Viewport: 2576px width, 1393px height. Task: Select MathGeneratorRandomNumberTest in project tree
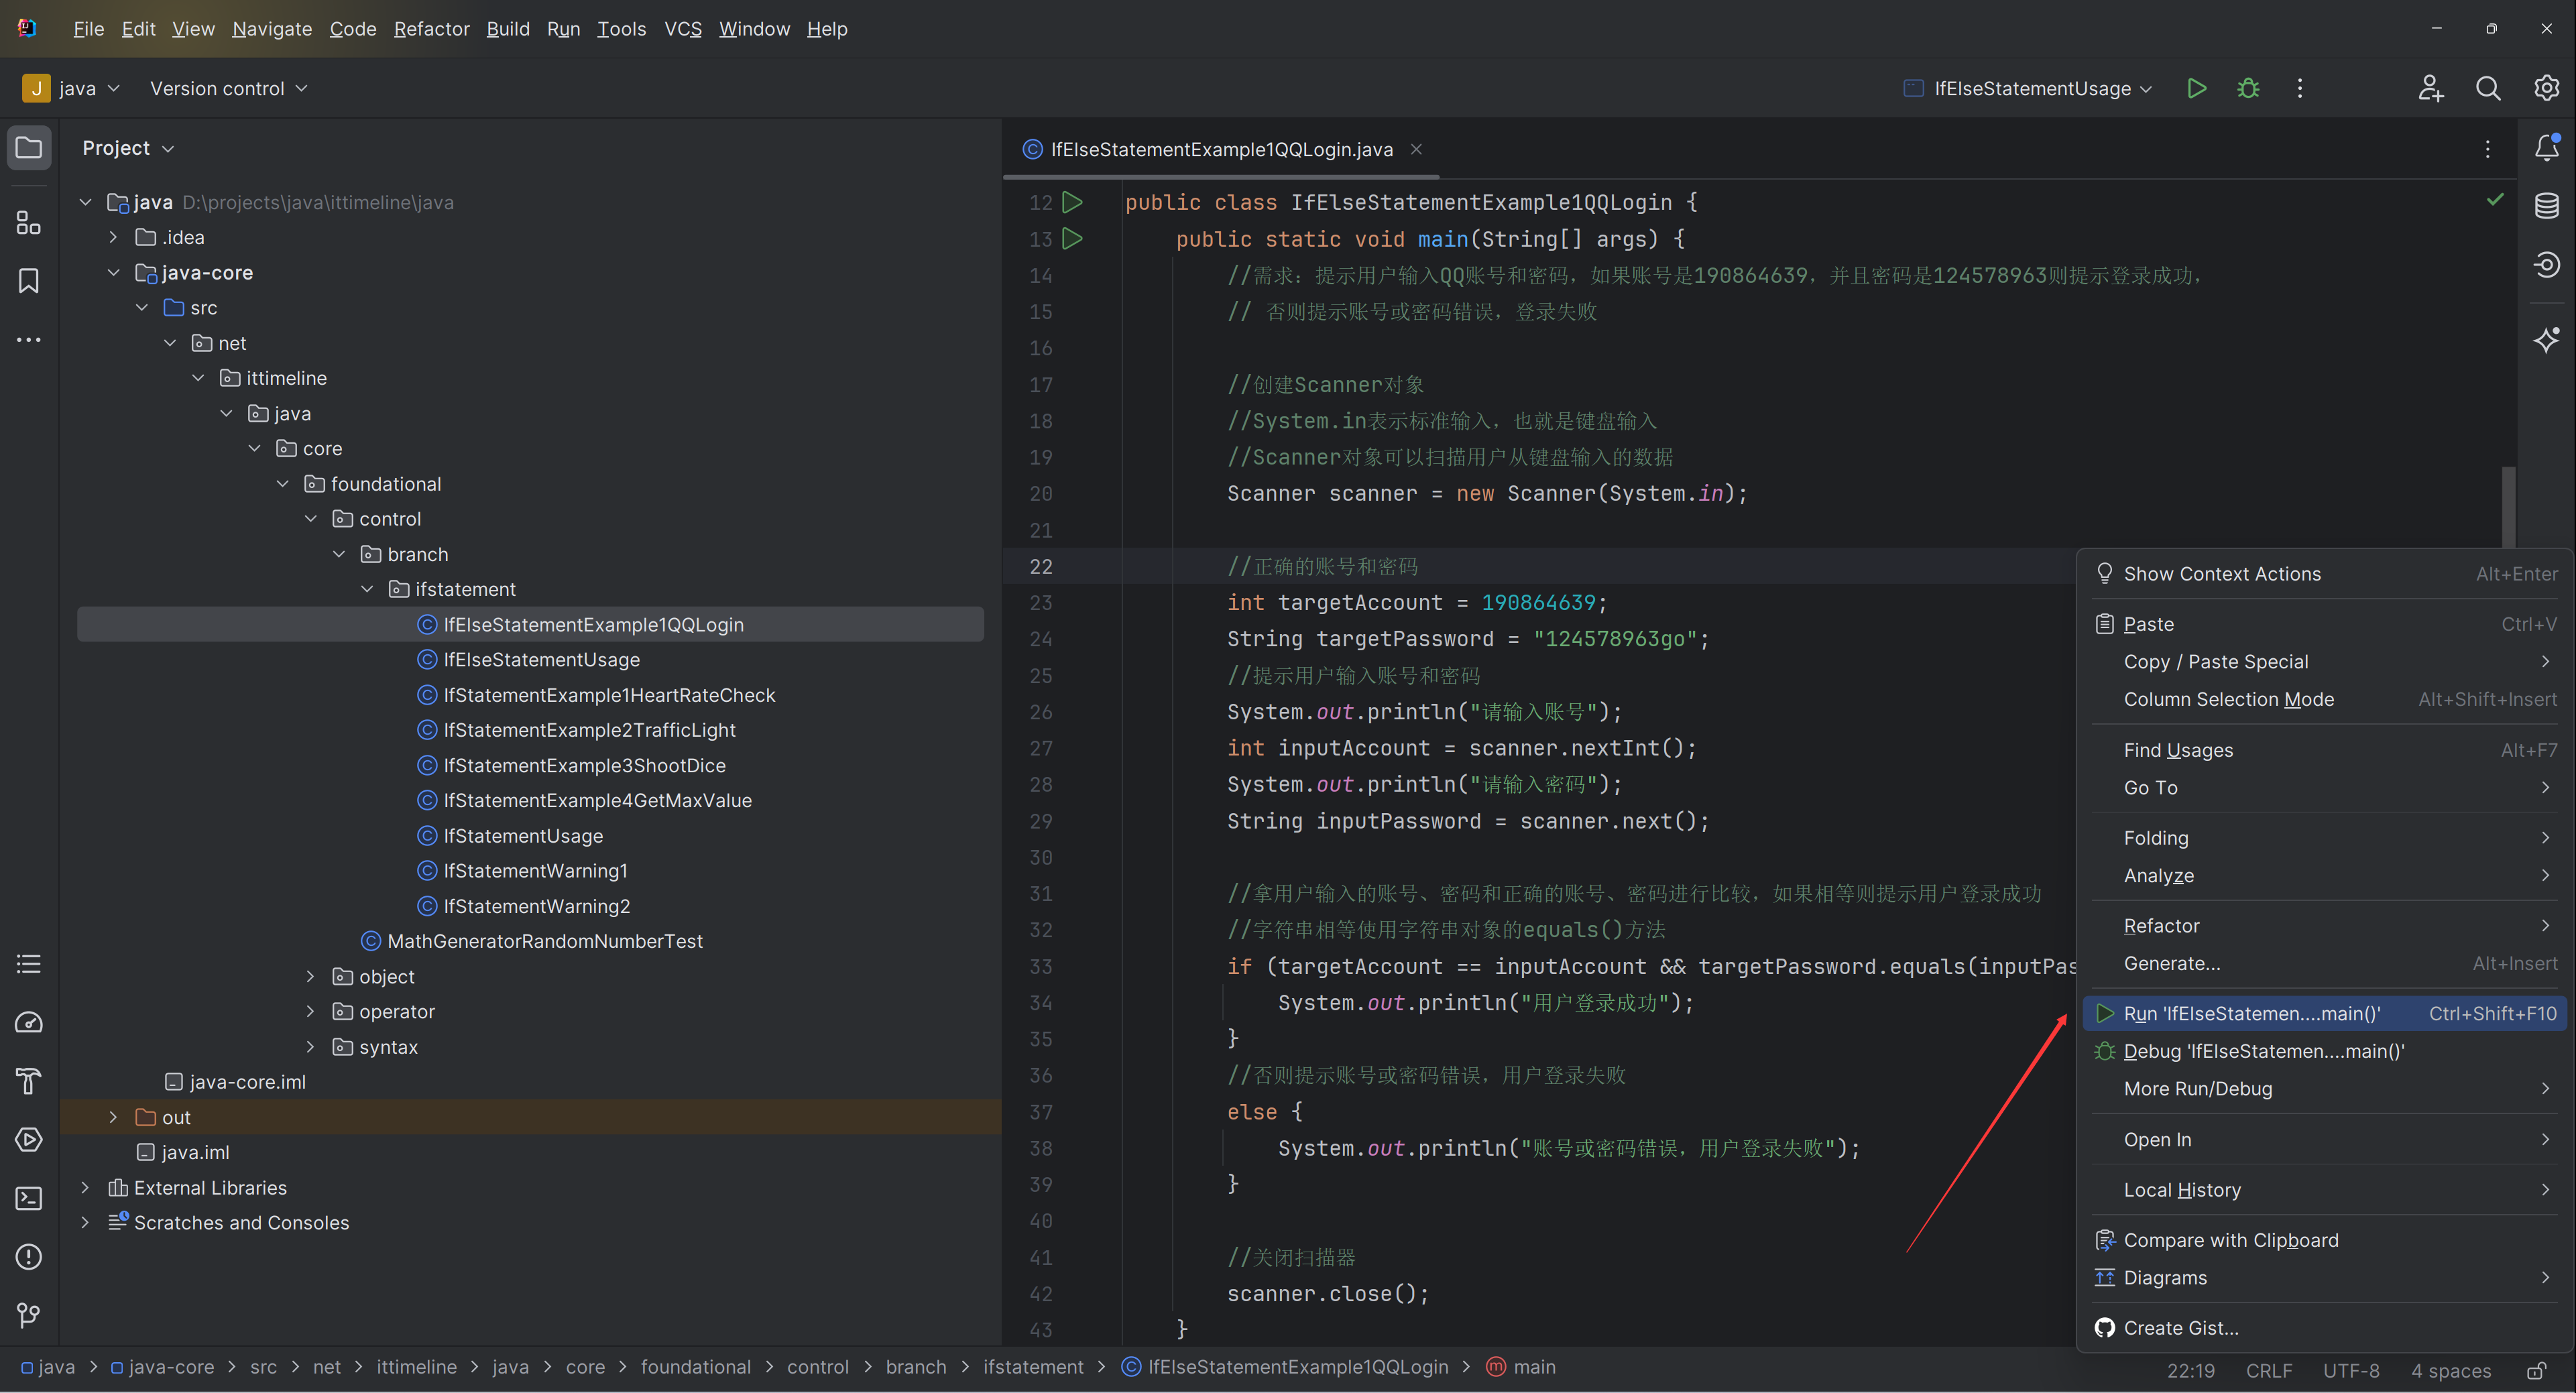(545, 941)
